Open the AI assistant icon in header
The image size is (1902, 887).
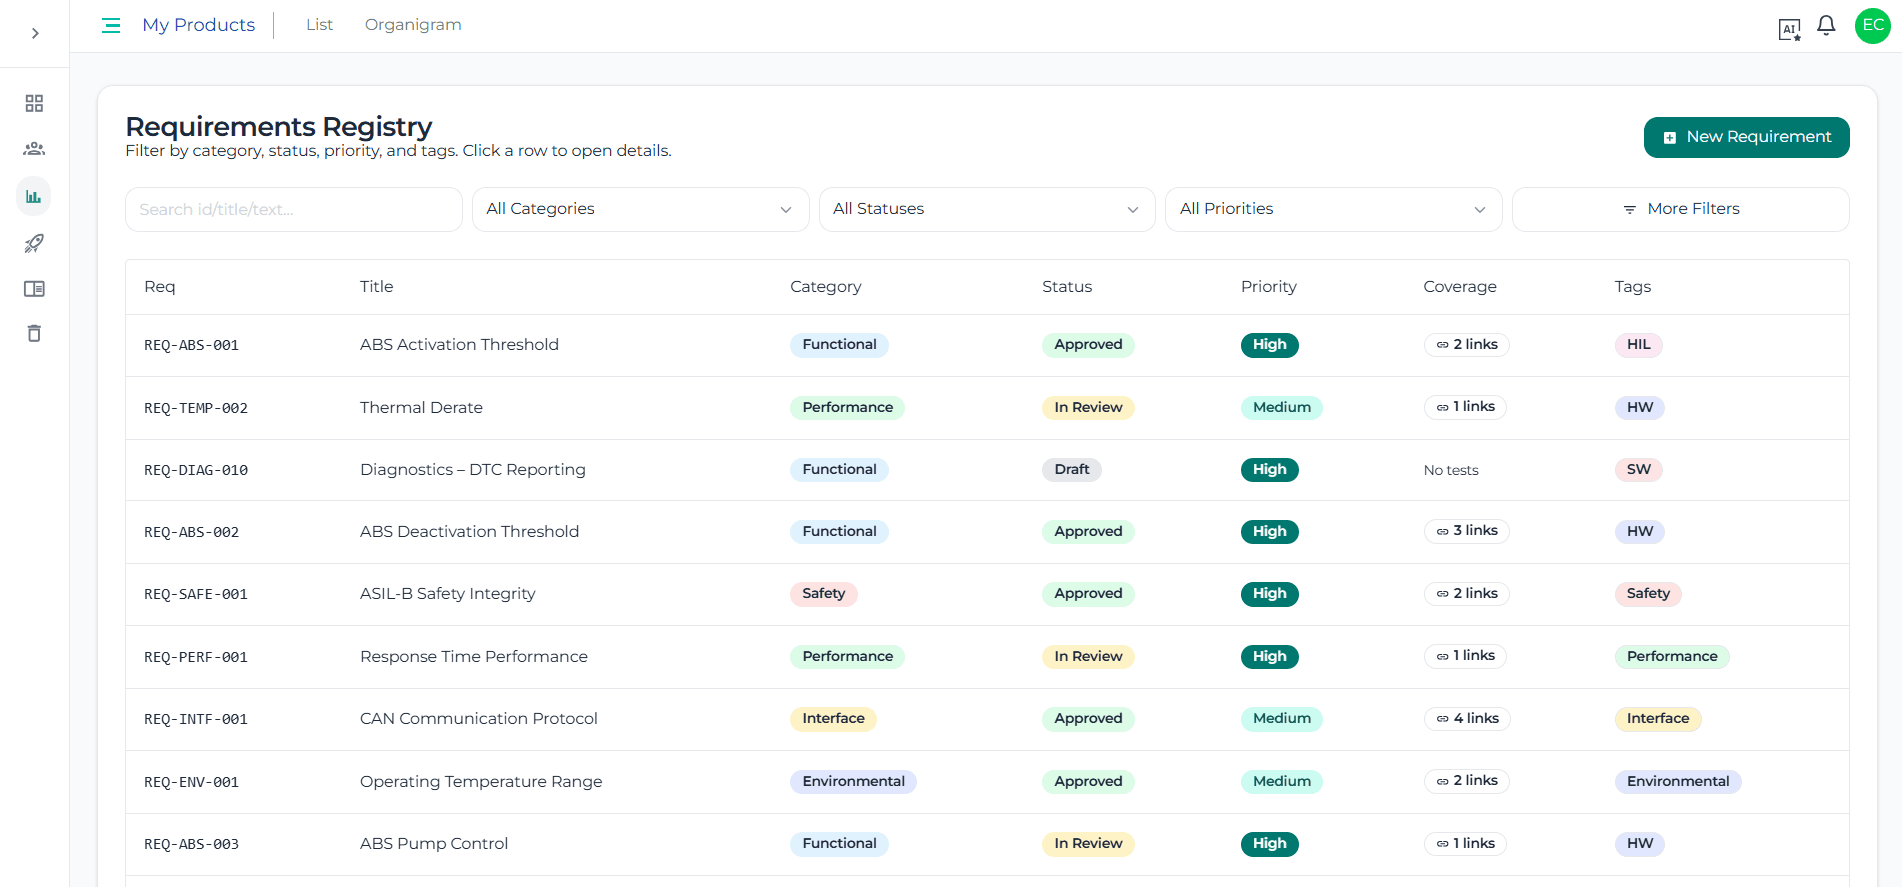[1789, 29]
